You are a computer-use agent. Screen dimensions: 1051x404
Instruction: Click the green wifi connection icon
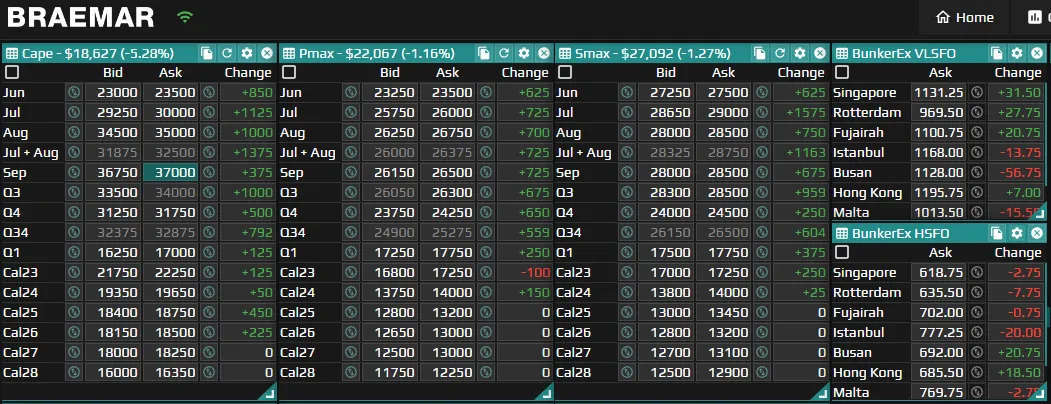coord(185,17)
